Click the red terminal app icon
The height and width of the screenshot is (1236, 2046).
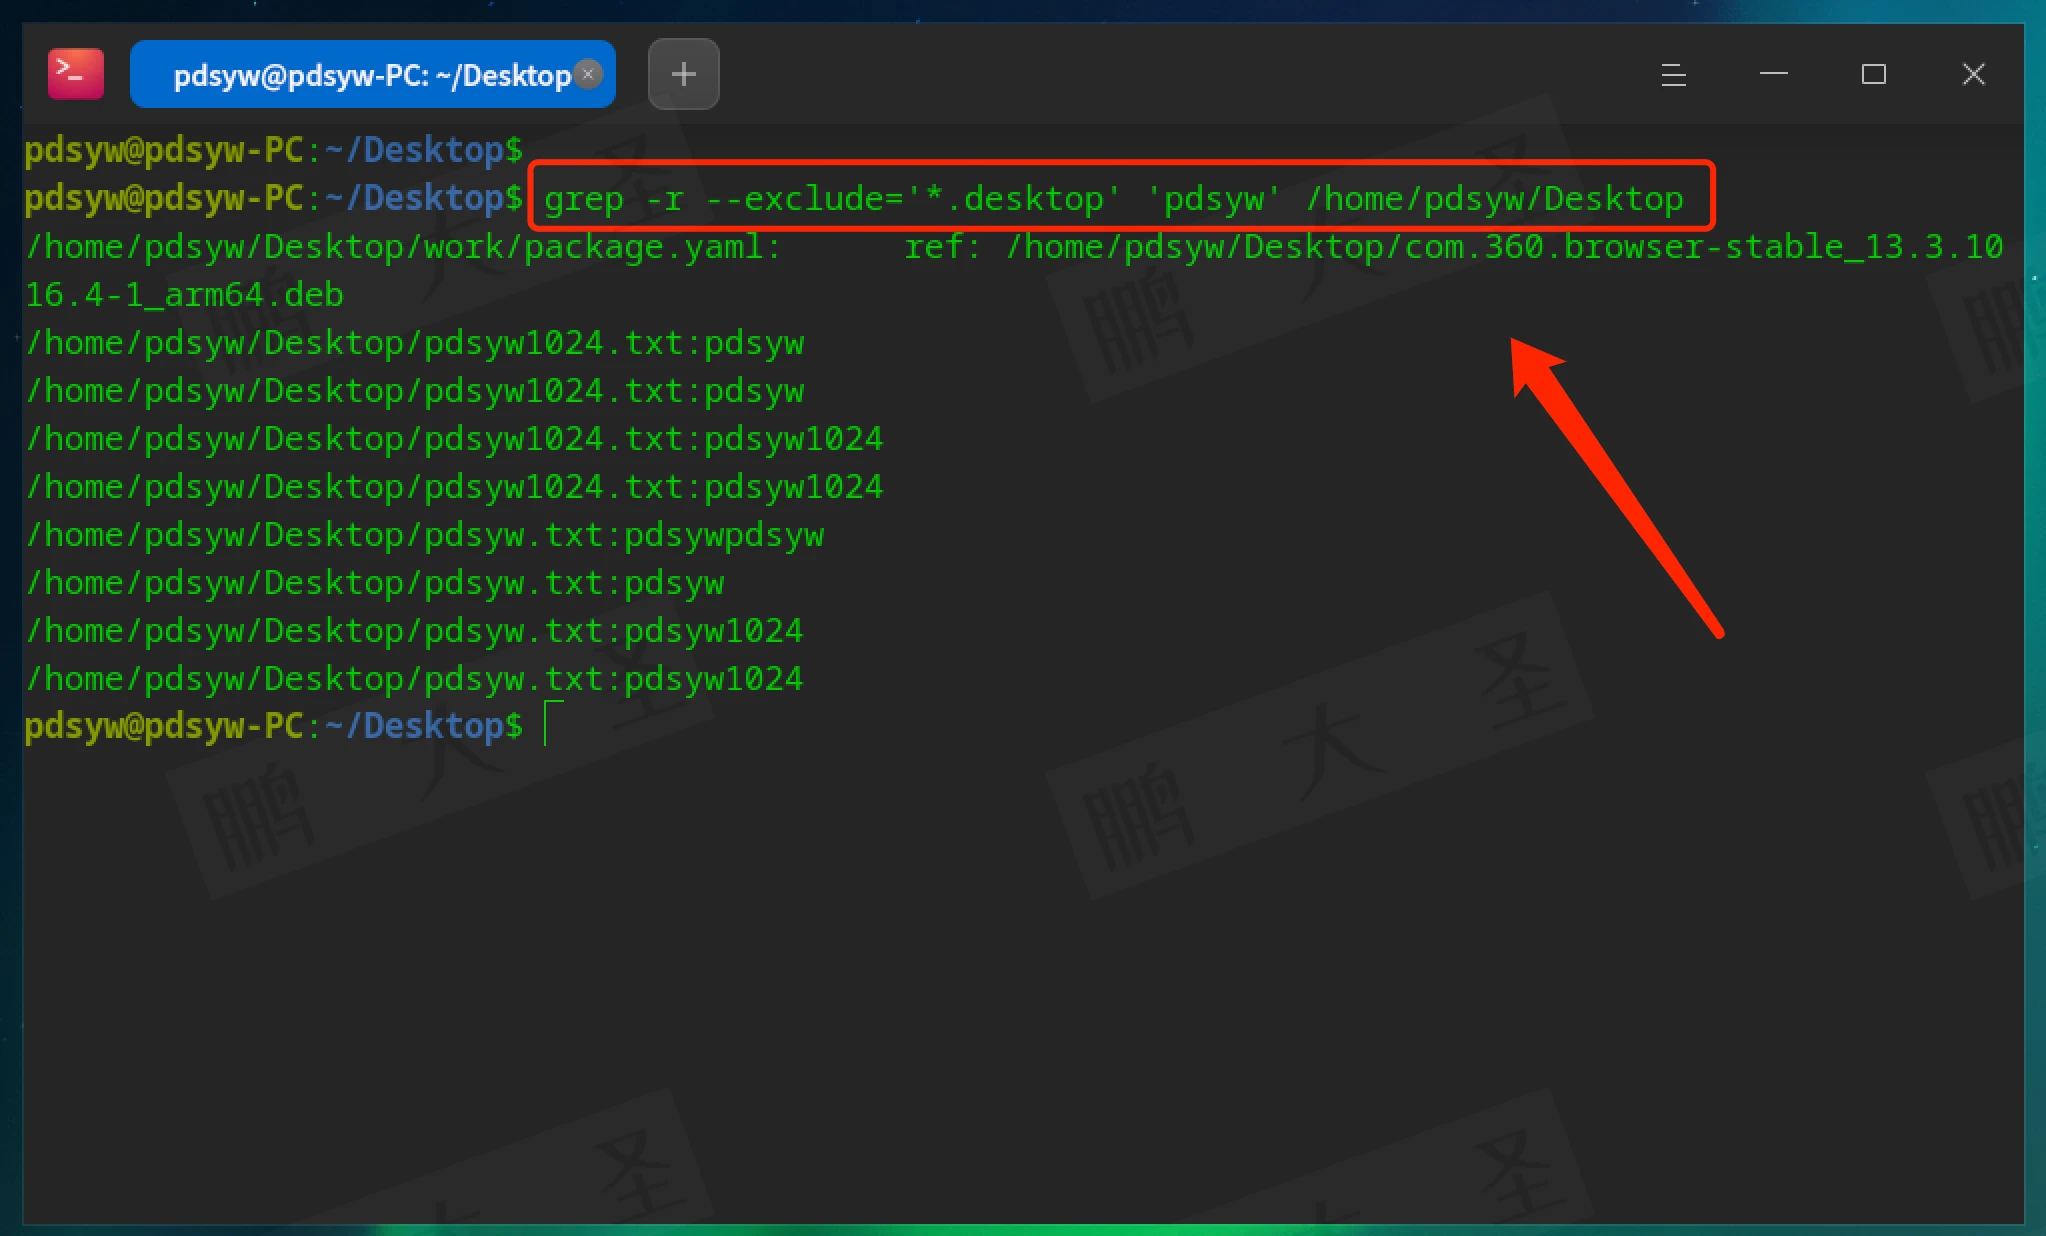[x=76, y=74]
